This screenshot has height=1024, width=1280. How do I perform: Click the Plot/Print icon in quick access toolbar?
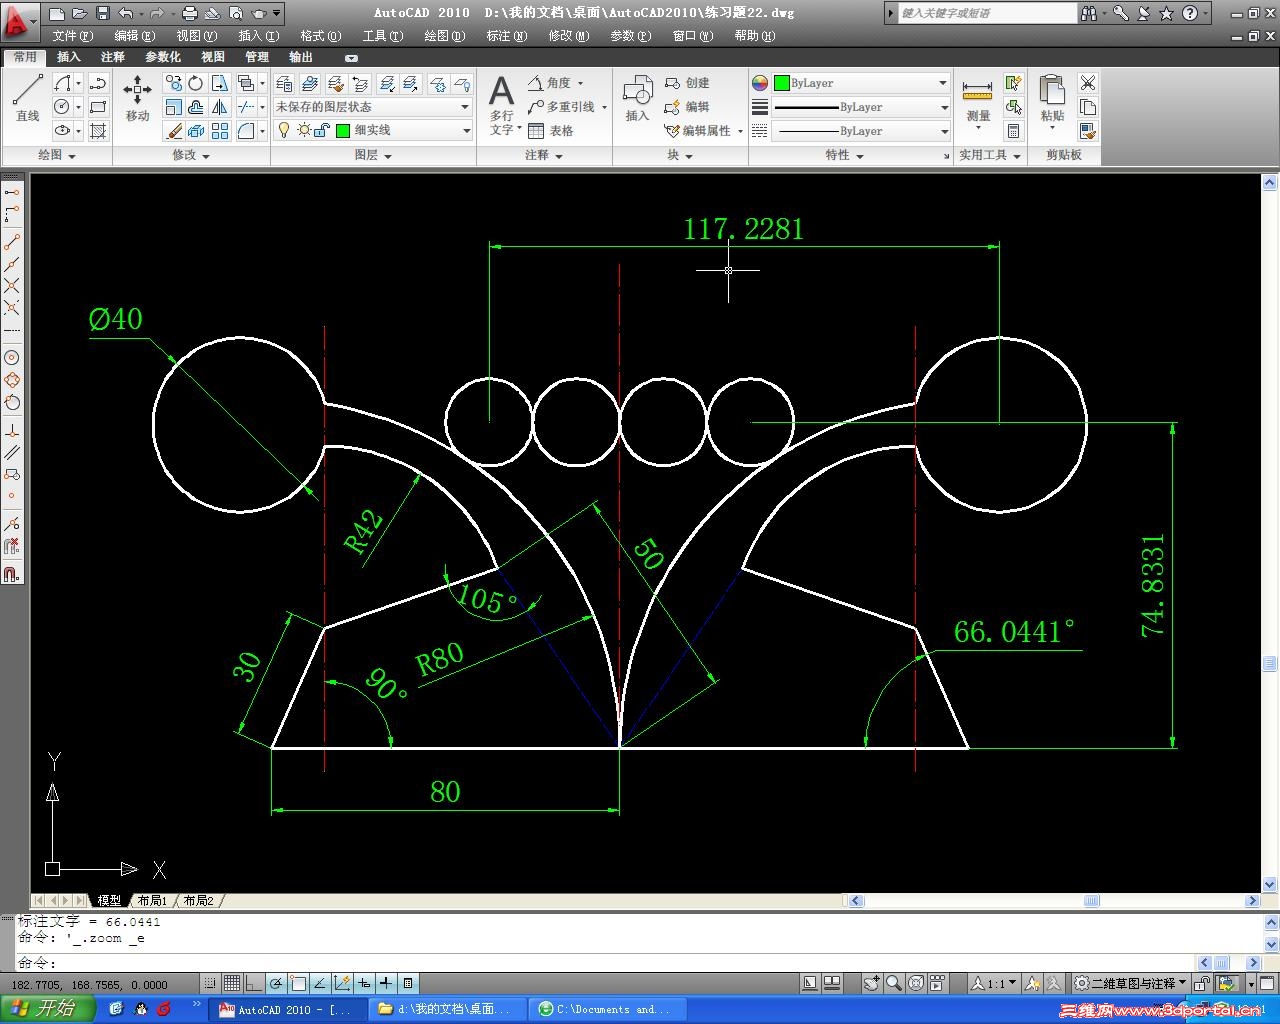(190, 13)
